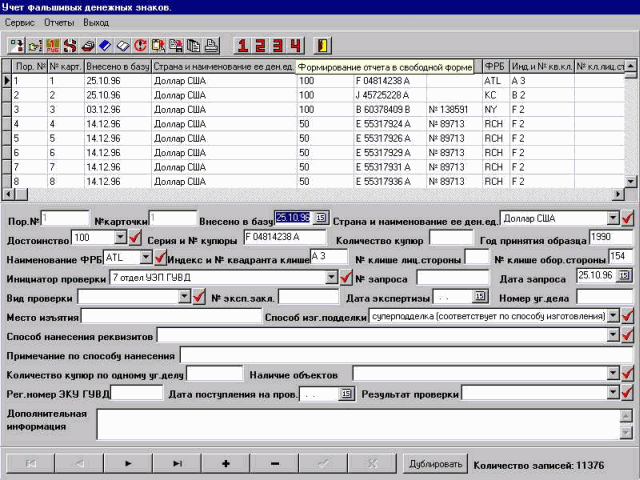Expand the 'Результат проверки' dropdown
This screenshot has height=480, width=640.
pyautogui.click(x=613, y=393)
